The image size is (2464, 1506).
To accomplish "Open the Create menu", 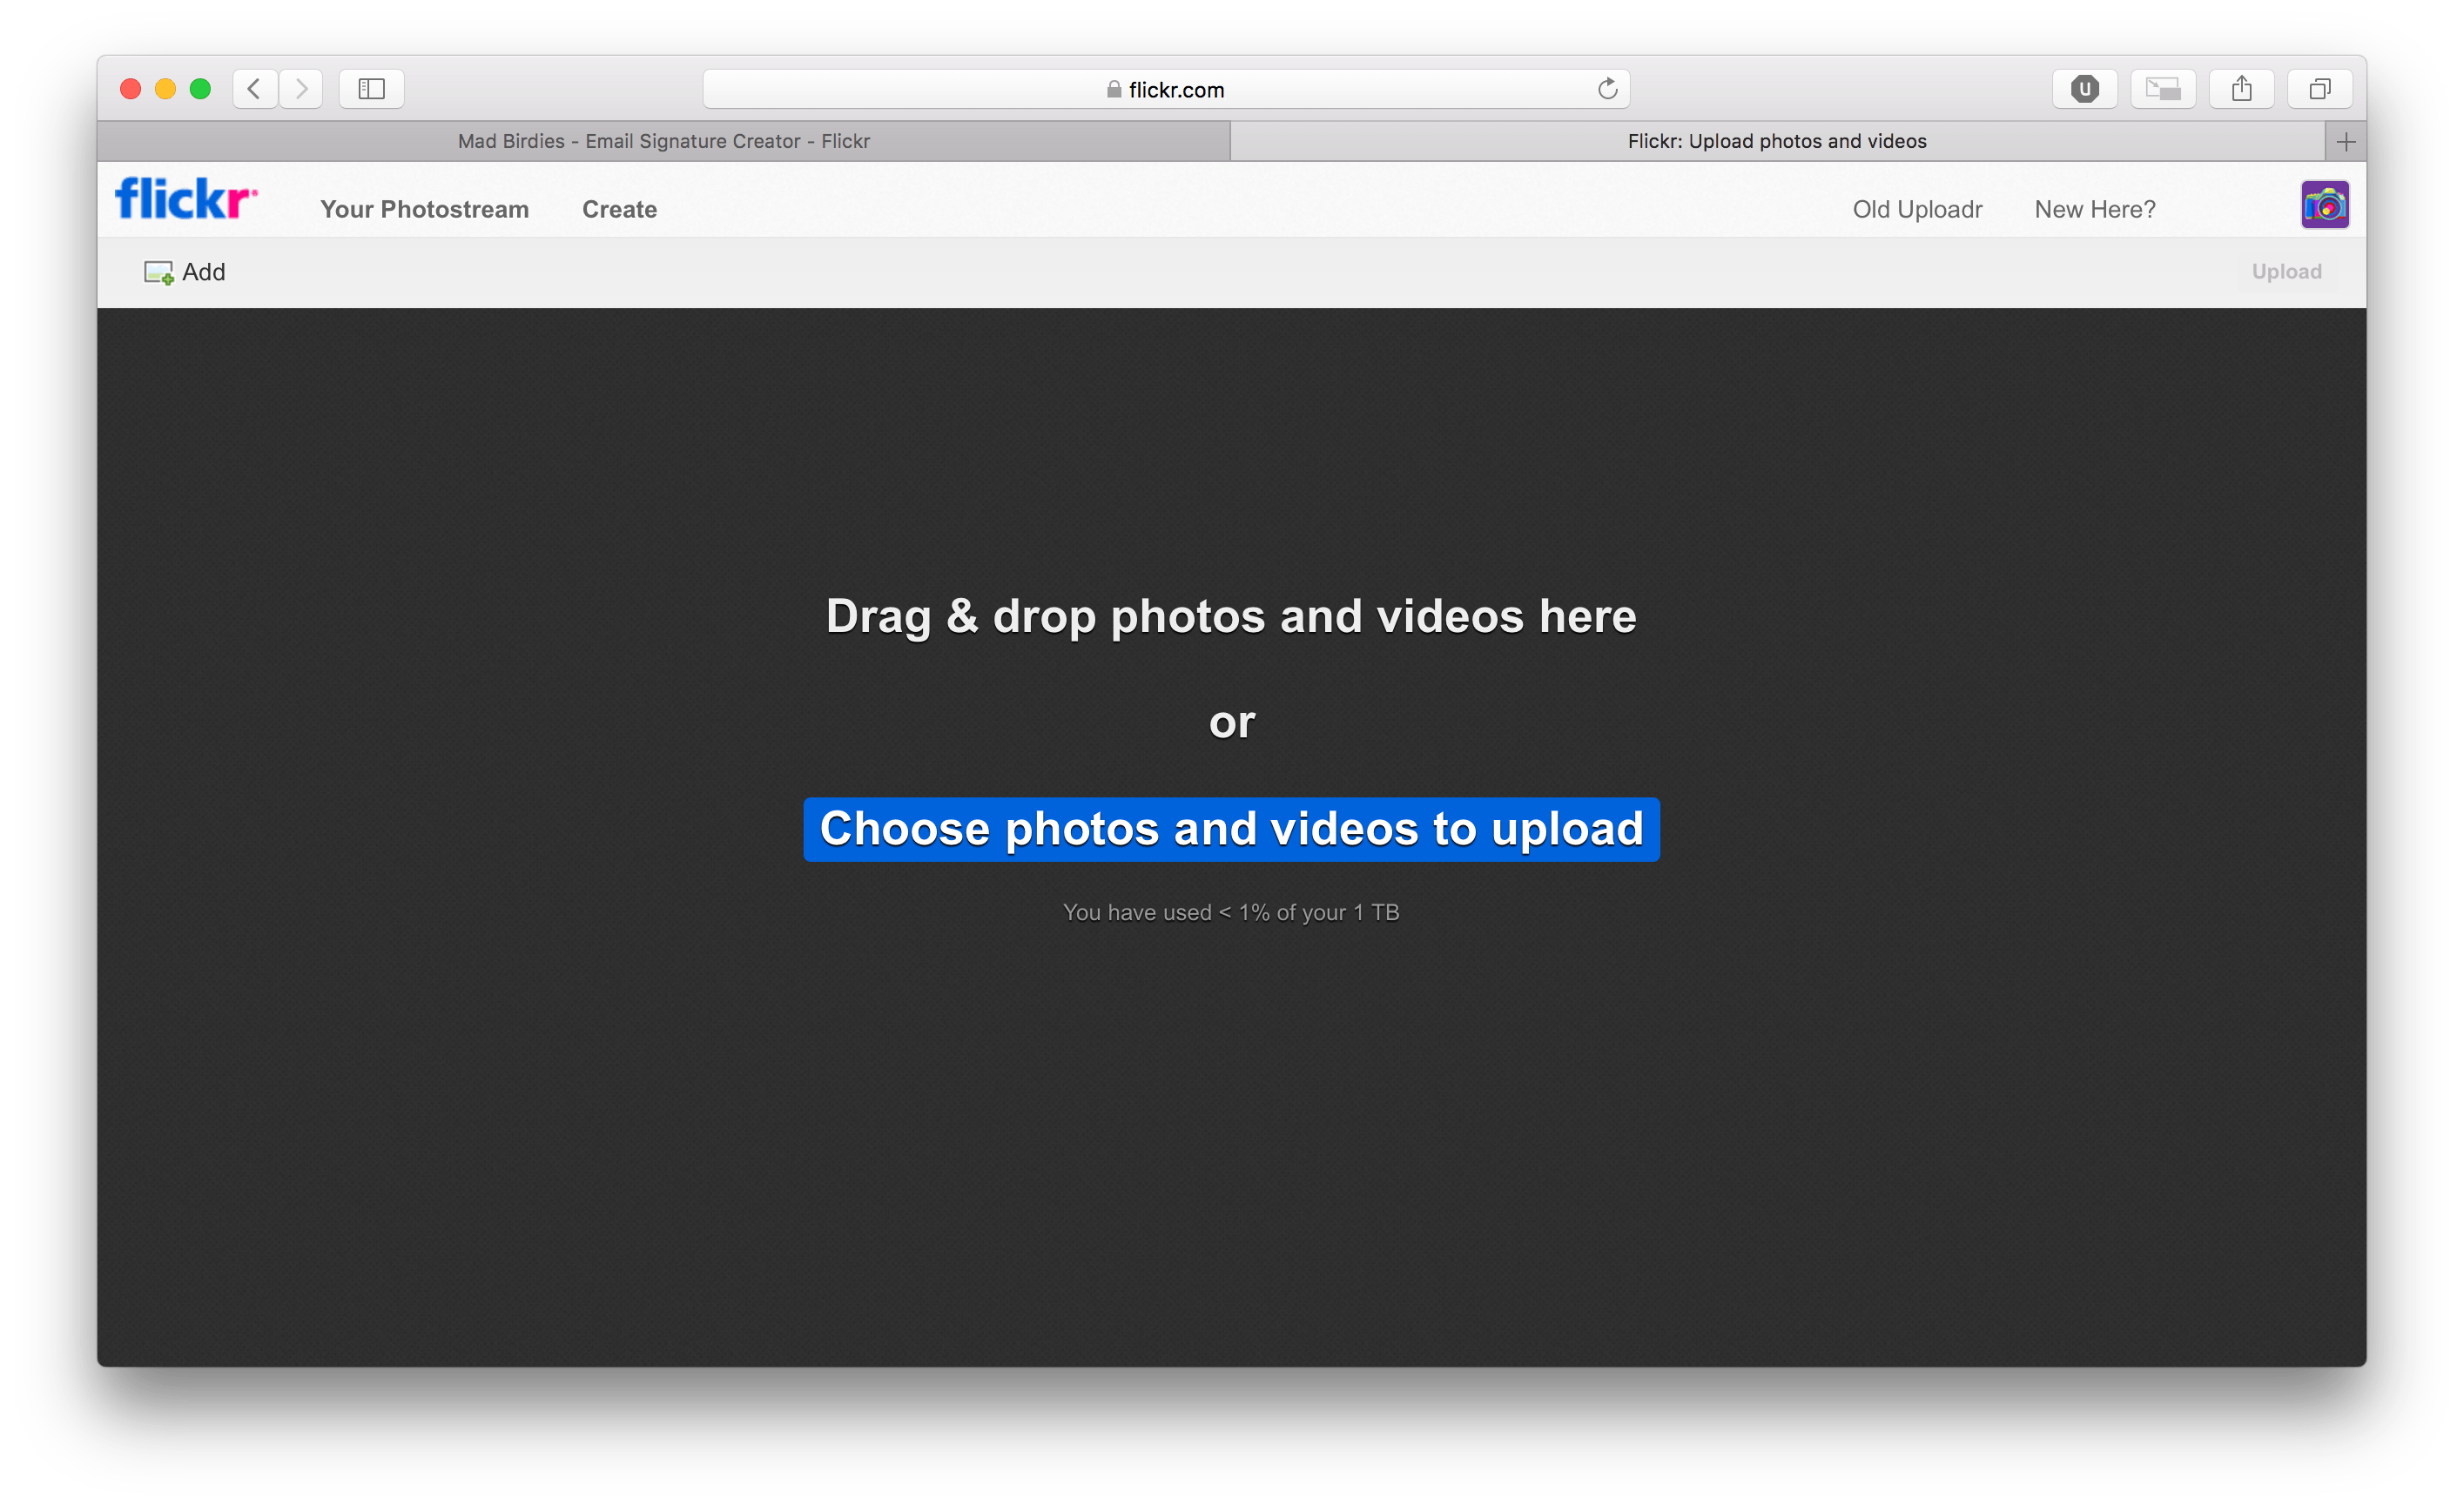I will pyautogui.click(x=619, y=209).
